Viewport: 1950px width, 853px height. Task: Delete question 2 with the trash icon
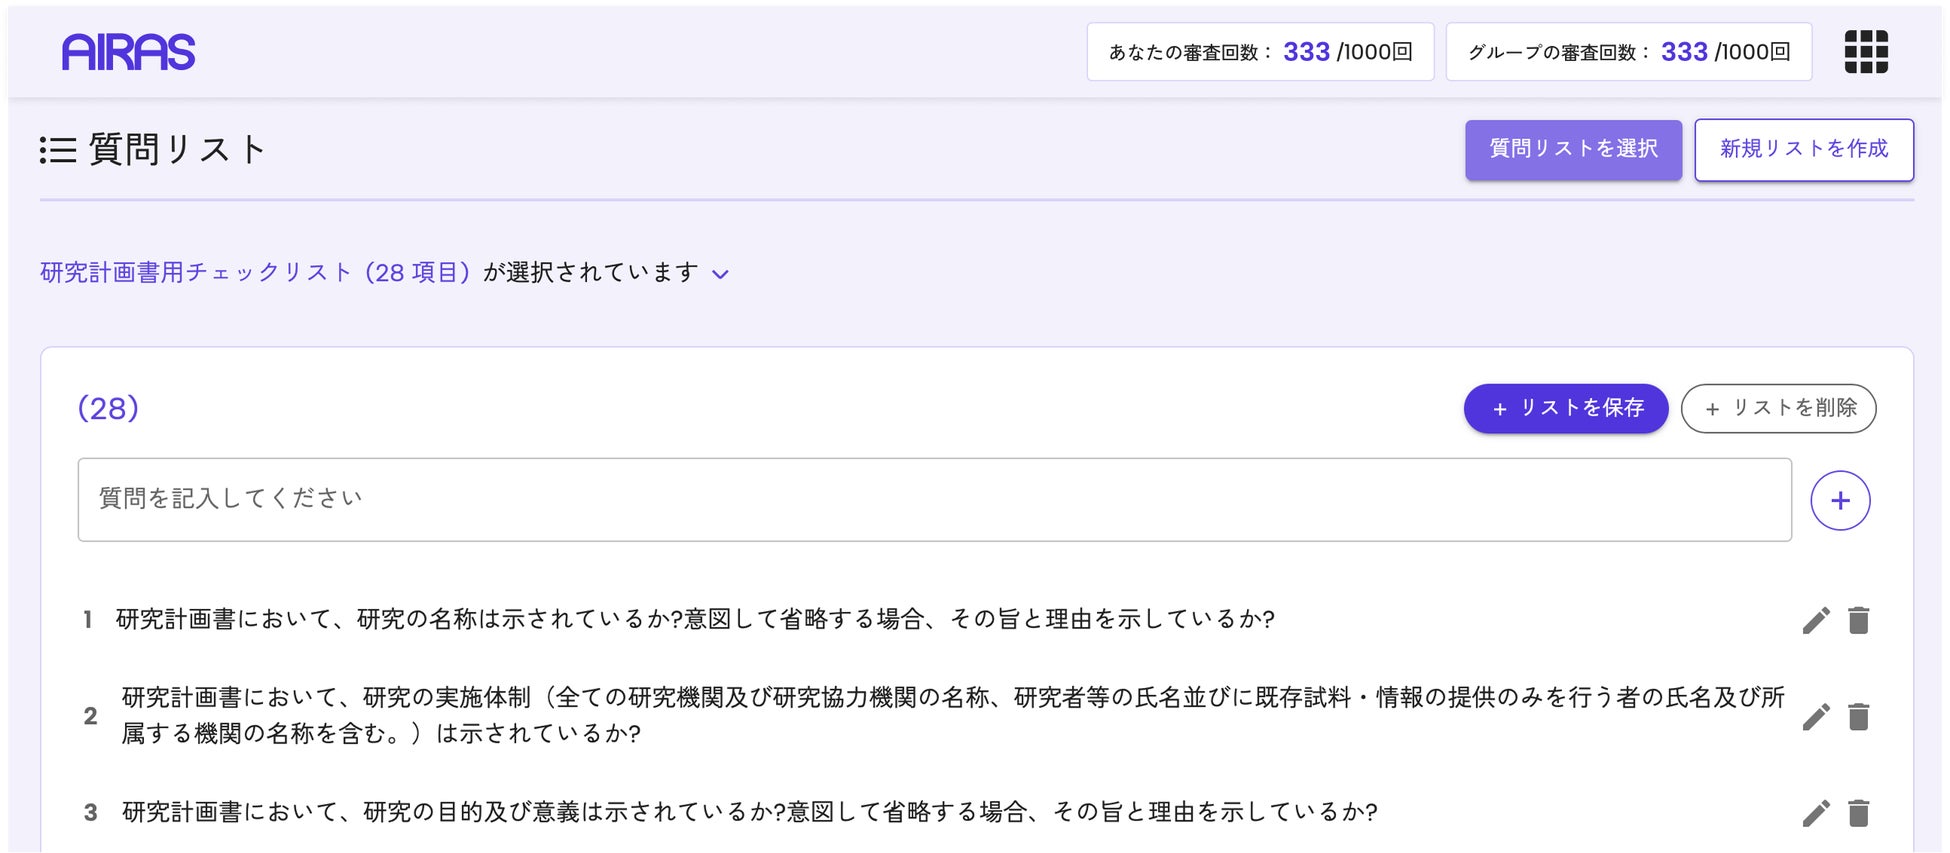pos(1859,716)
